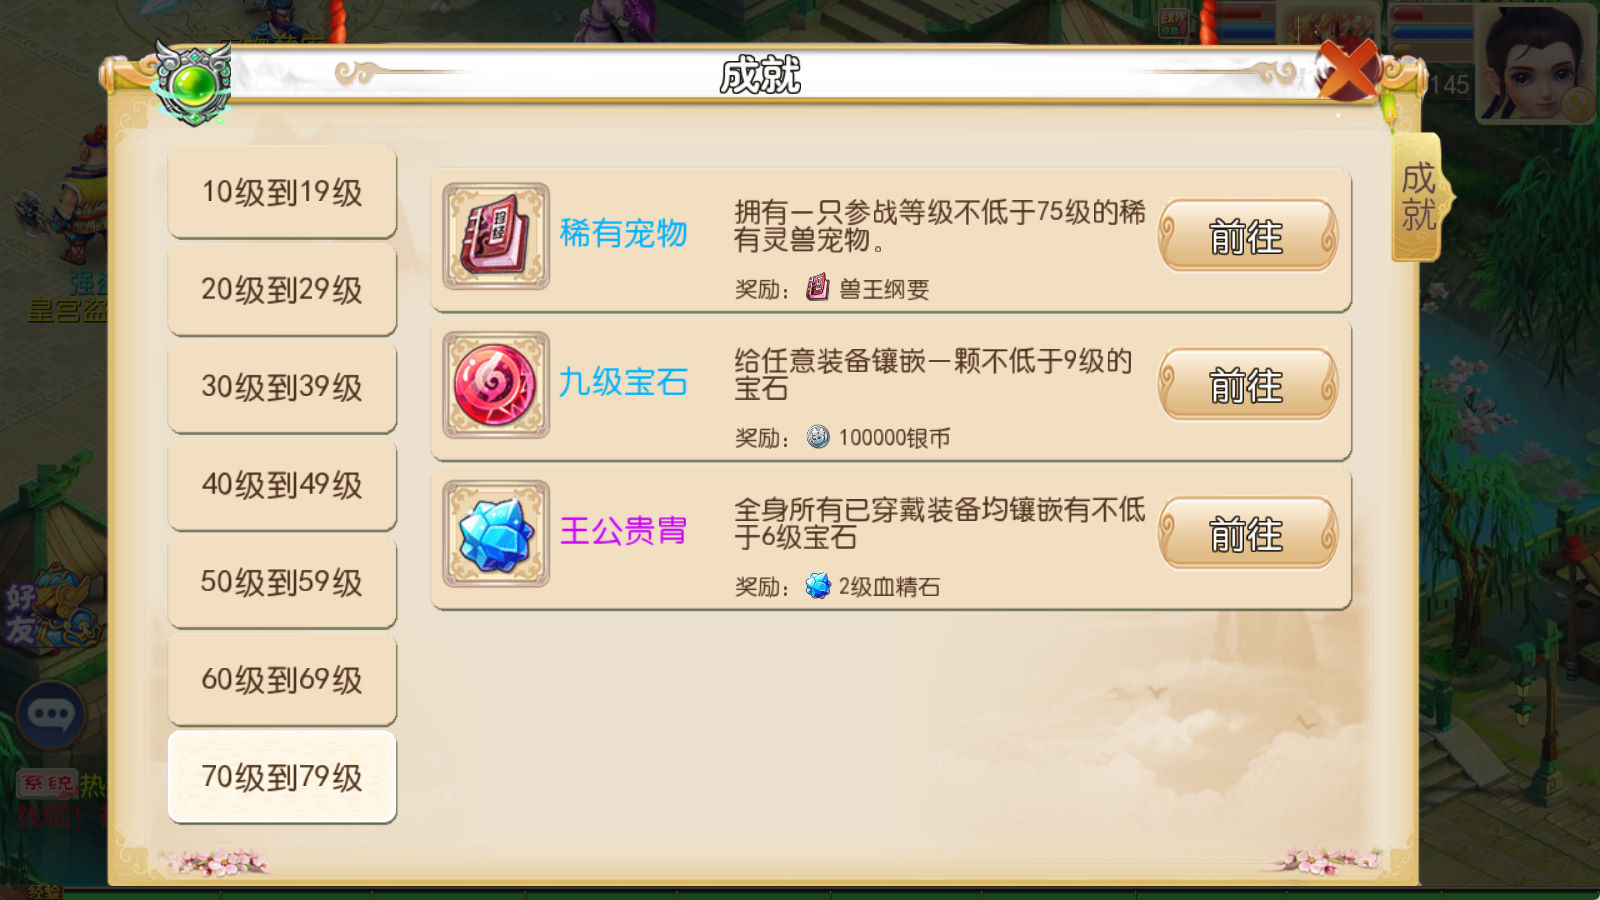
Task: Select the highlighted 70级到79级 tab
Action: [282, 777]
